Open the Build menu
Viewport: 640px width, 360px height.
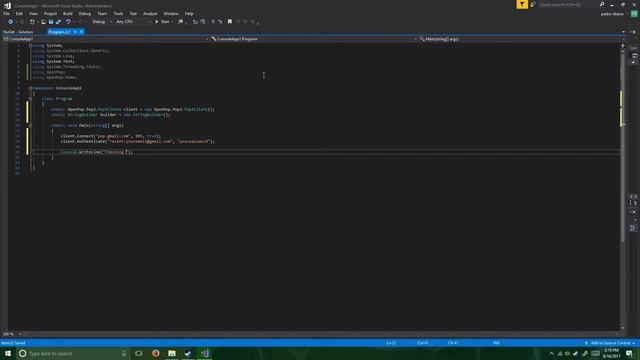[x=68, y=14]
